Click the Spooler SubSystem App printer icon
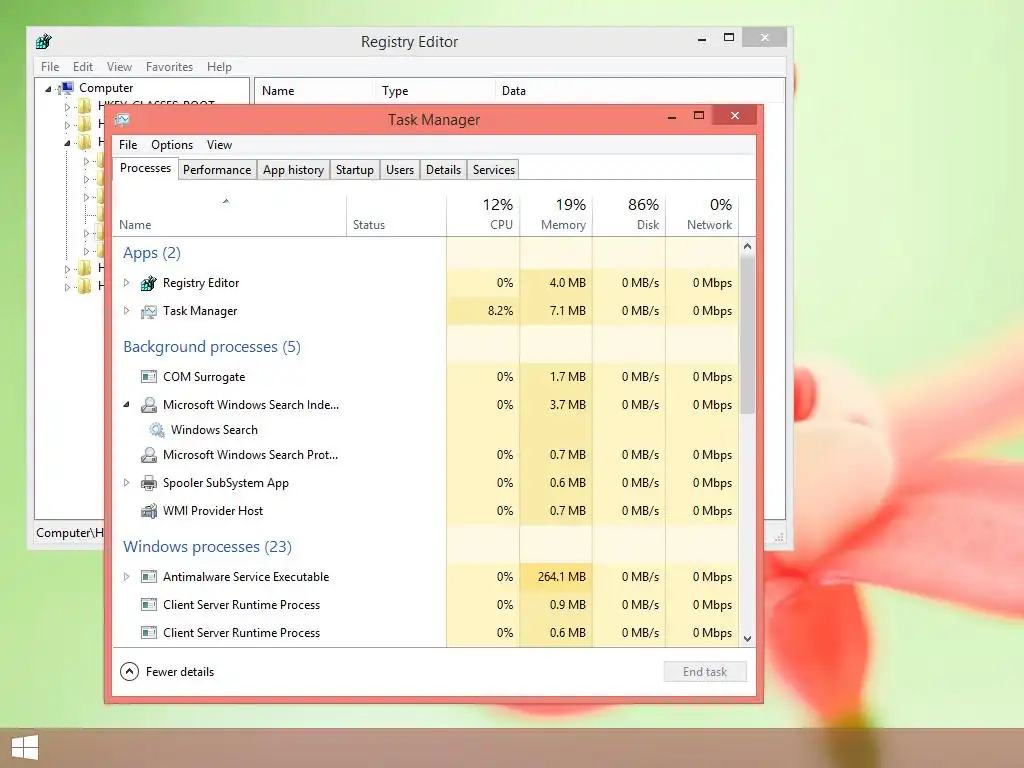Viewport: 1024px width, 768px height. (149, 483)
